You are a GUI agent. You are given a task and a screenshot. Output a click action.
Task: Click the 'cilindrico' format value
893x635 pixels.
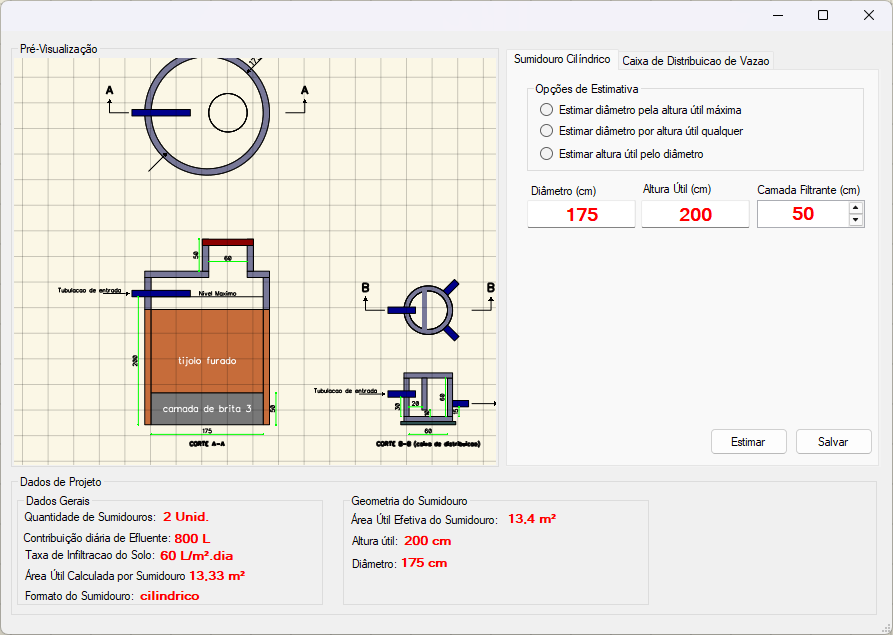point(170,596)
